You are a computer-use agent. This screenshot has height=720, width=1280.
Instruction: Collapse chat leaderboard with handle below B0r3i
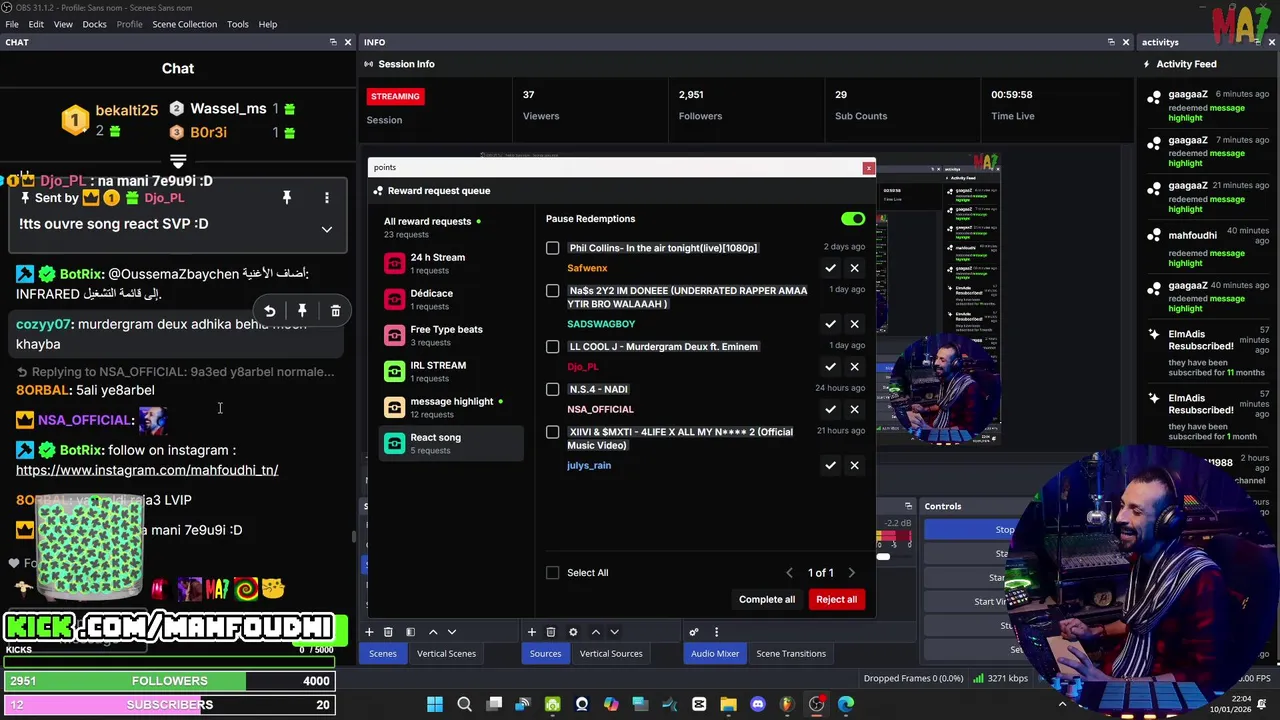[178, 161]
